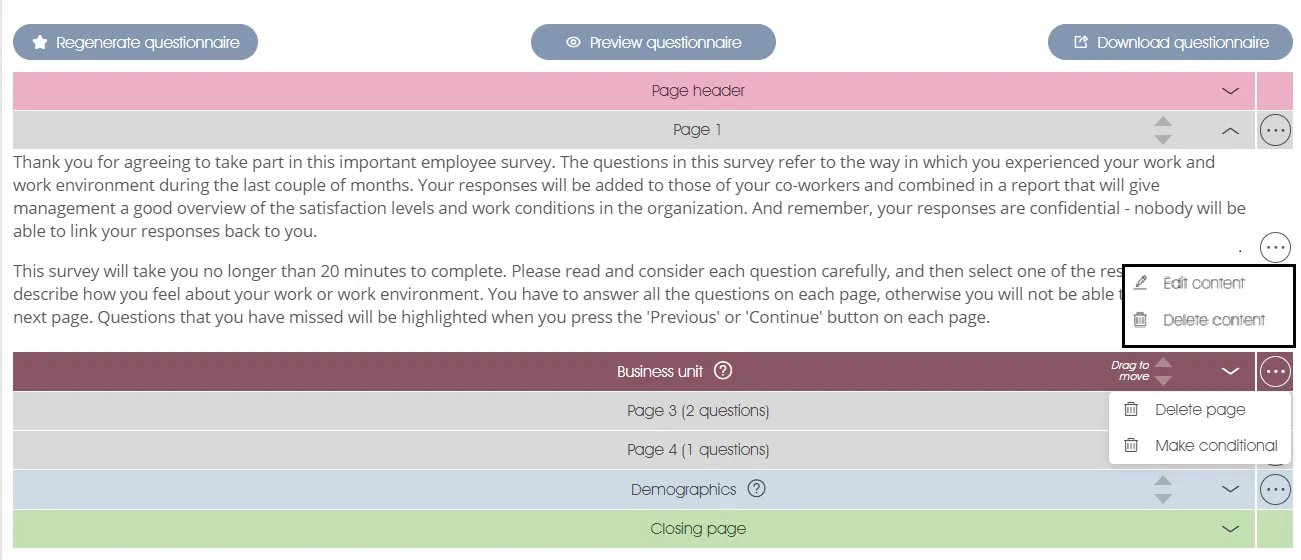The image size is (1301, 560).
Task: Expand the Page header section
Action: (1230, 91)
